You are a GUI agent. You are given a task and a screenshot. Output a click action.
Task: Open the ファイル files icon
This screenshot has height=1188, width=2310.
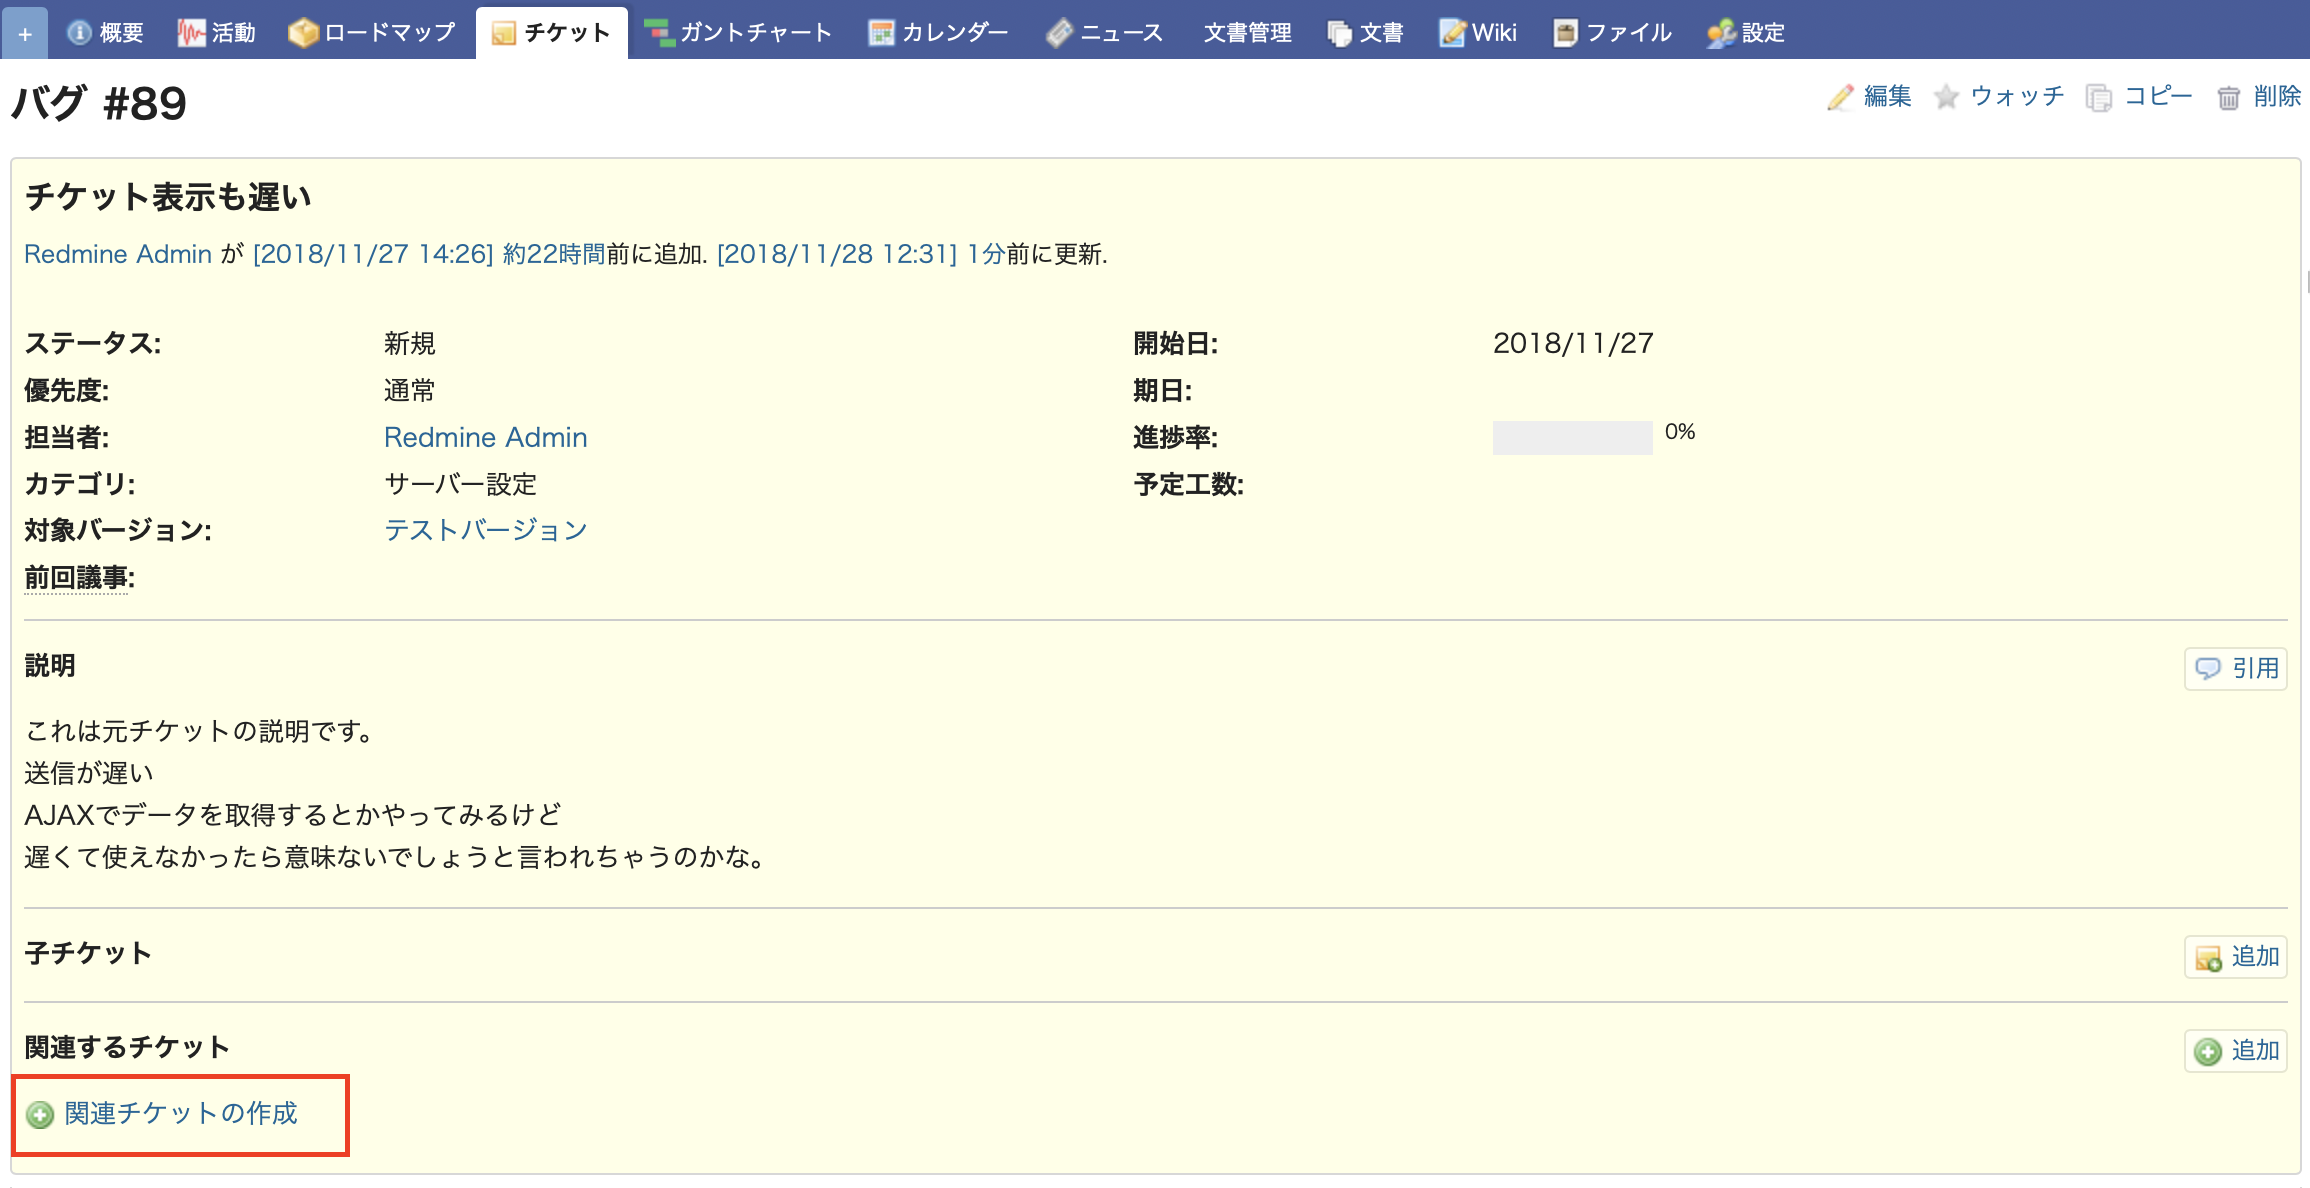(x=1563, y=31)
